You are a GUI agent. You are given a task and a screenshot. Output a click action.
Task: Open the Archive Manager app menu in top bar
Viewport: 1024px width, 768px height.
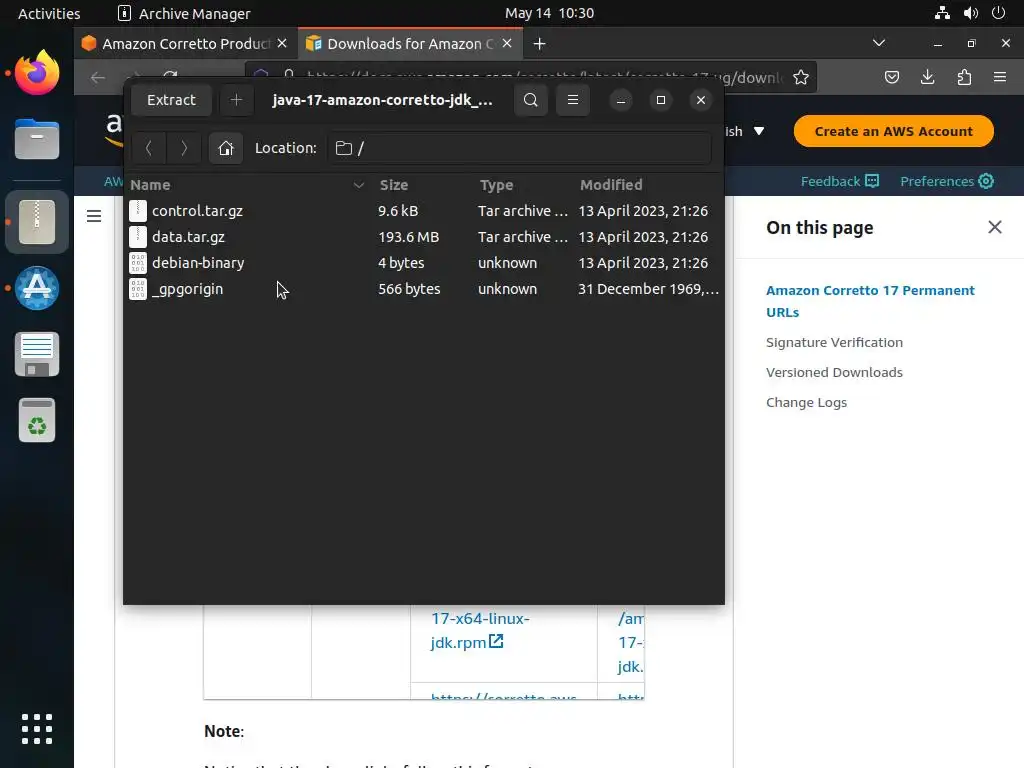184,13
